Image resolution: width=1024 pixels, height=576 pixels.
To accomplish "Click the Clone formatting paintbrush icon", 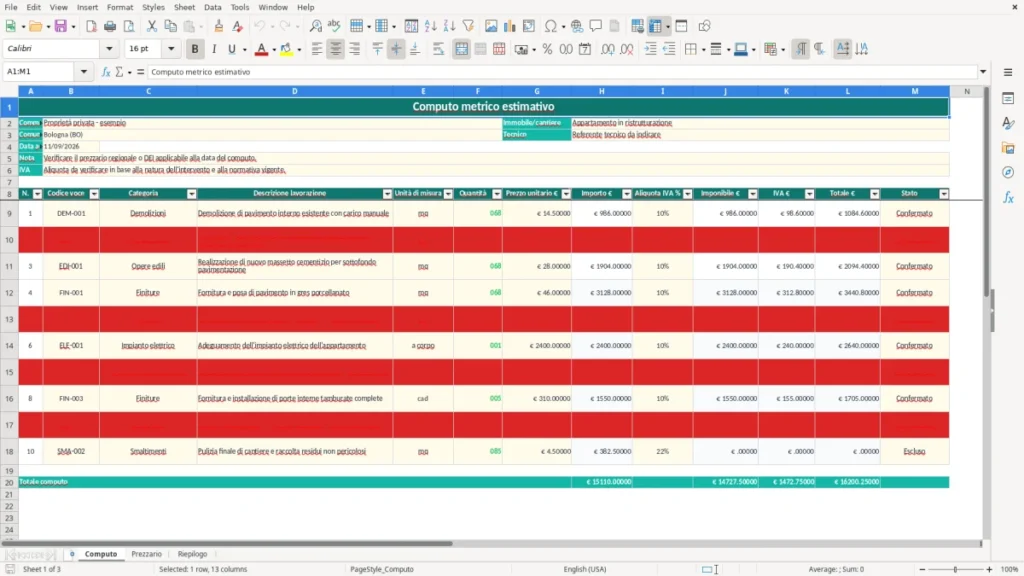I will point(219,26).
